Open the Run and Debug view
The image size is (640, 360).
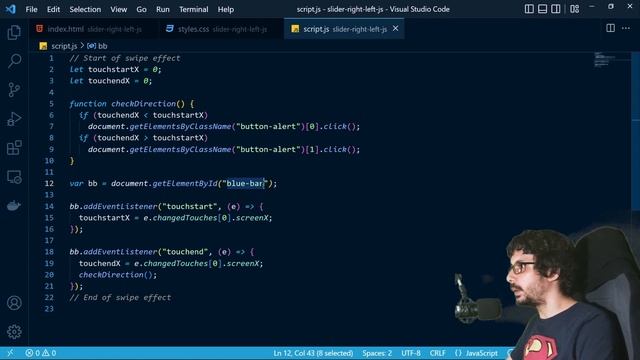click(14, 119)
